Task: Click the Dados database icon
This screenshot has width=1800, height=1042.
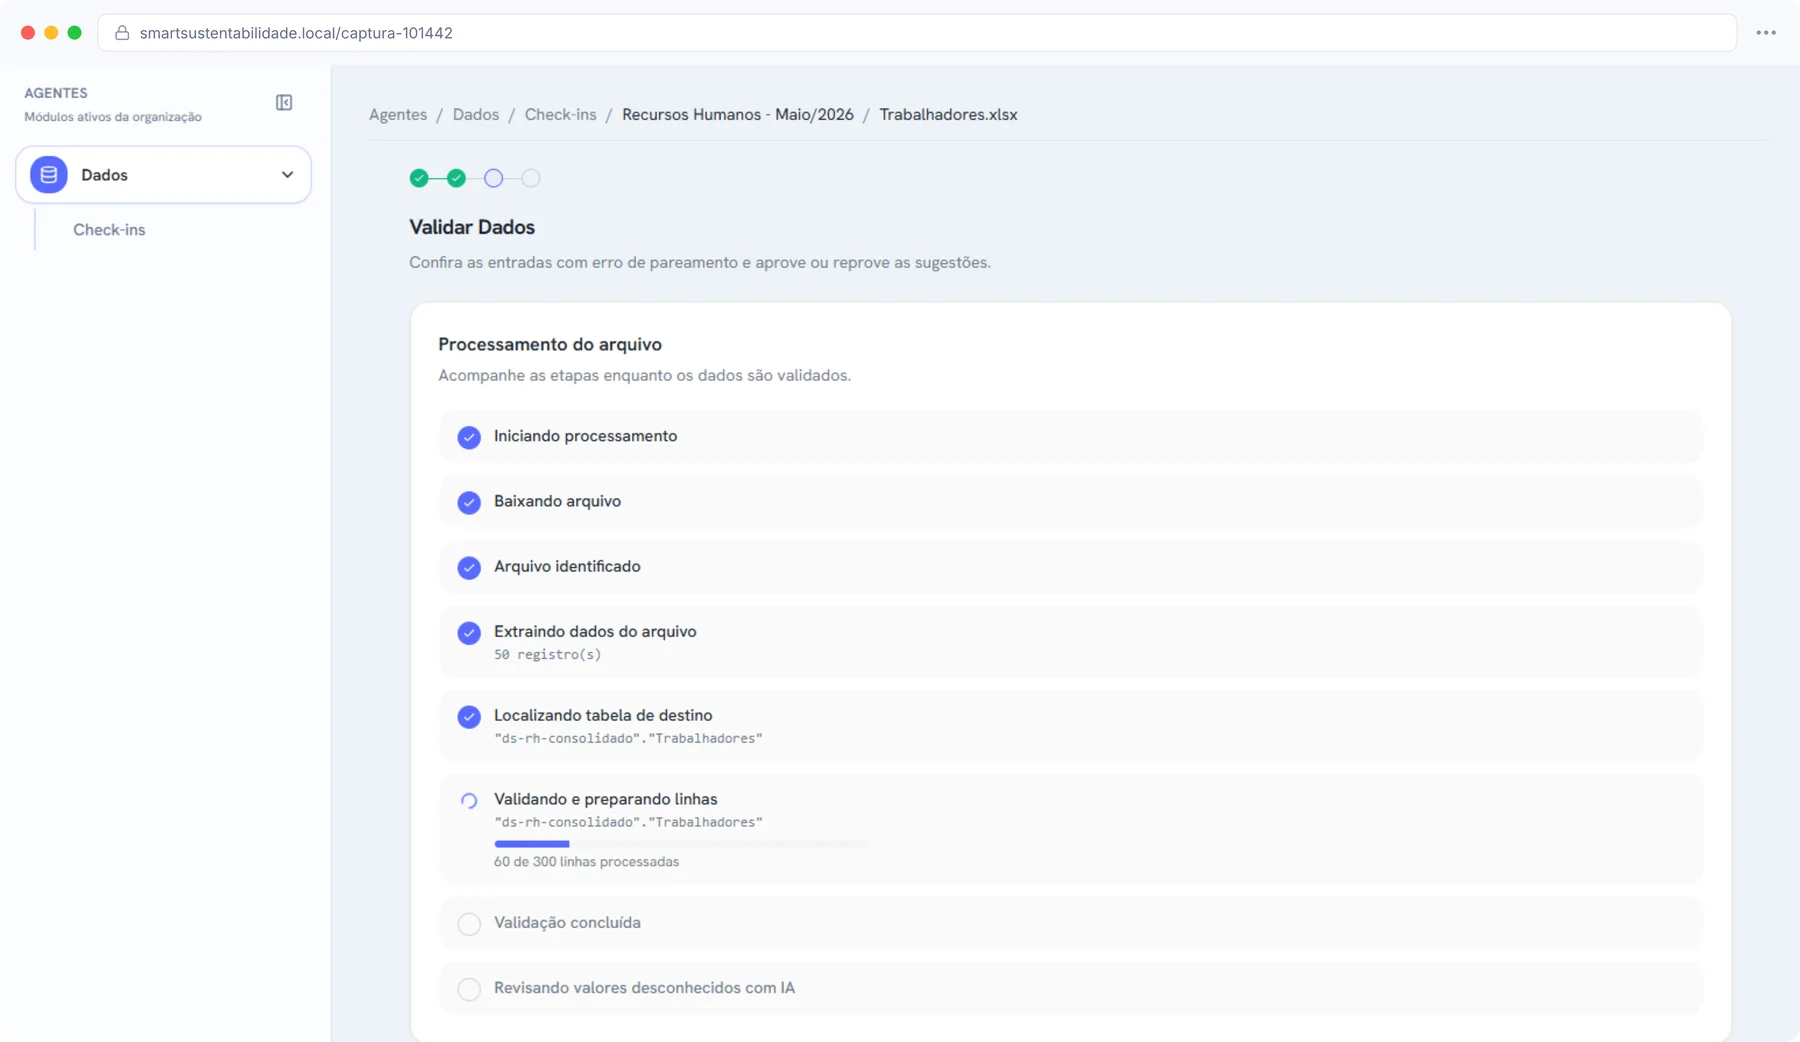Action: (x=48, y=175)
